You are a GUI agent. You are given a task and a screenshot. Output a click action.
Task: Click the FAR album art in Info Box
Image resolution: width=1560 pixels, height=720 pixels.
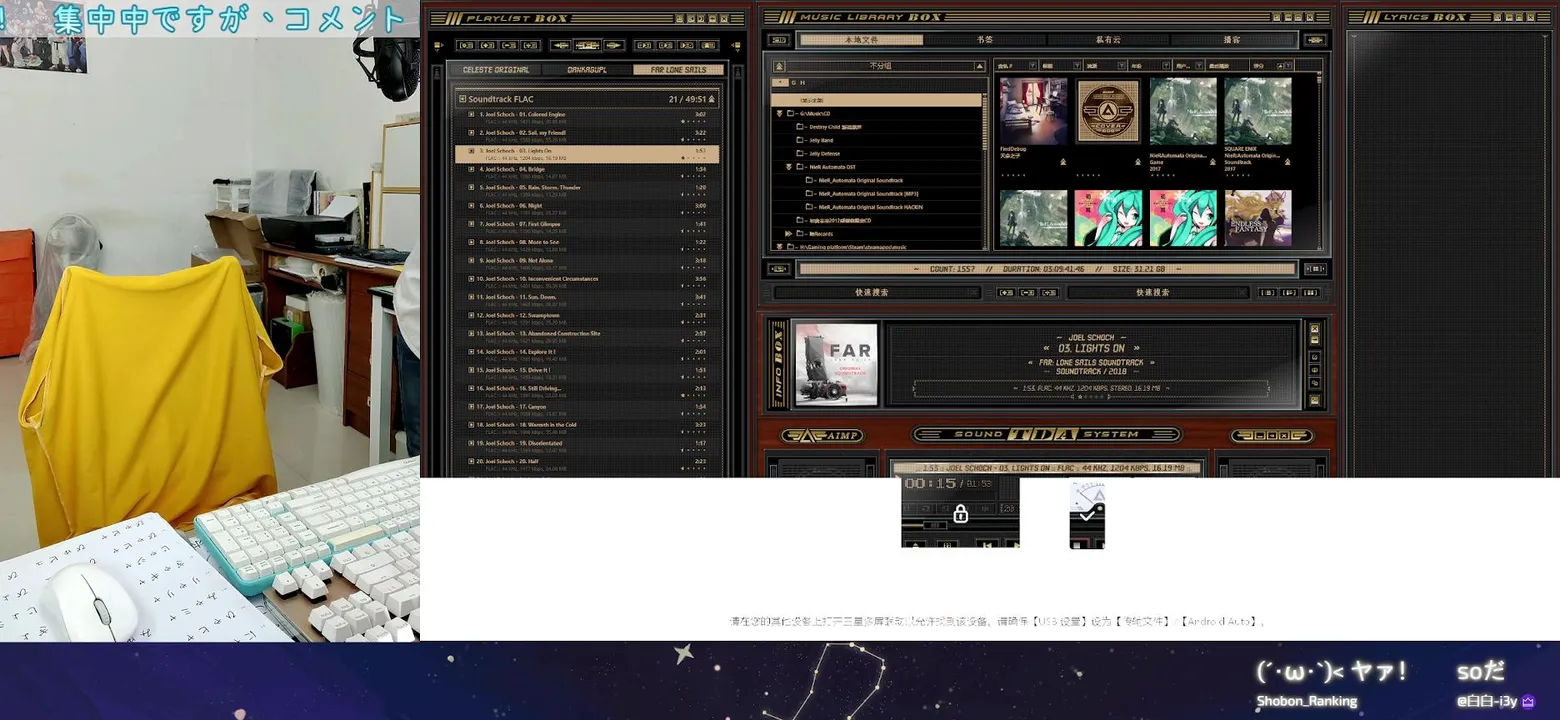pos(836,364)
